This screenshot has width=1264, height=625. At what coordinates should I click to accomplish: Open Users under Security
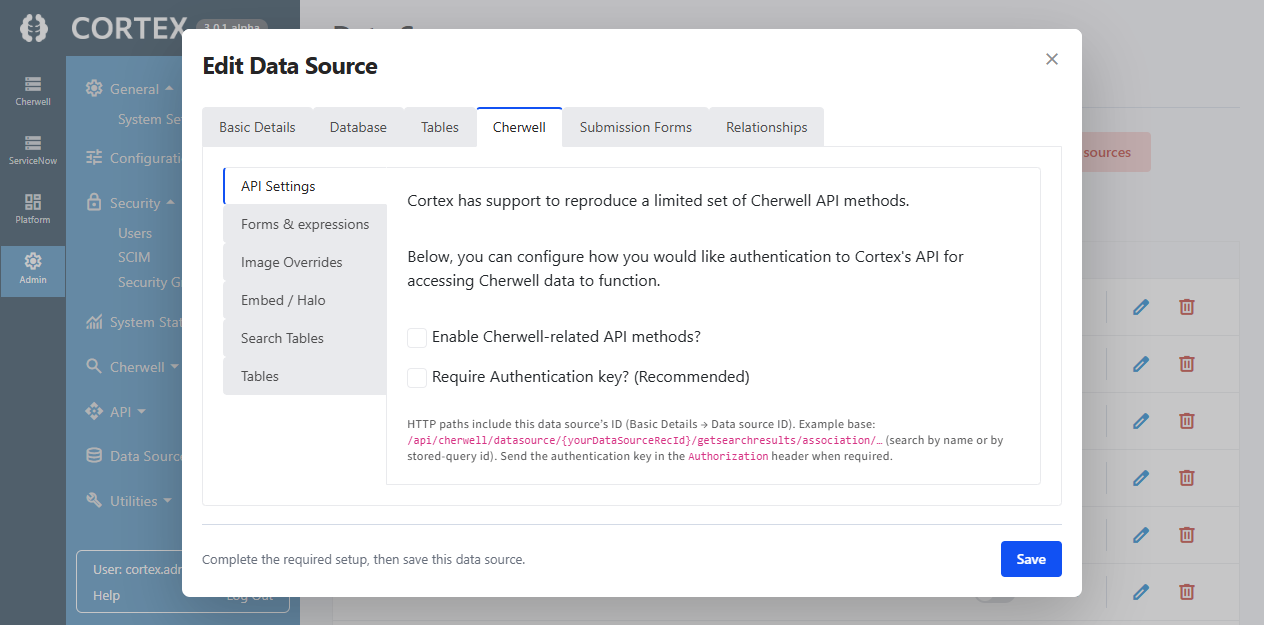tap(135, 233)
